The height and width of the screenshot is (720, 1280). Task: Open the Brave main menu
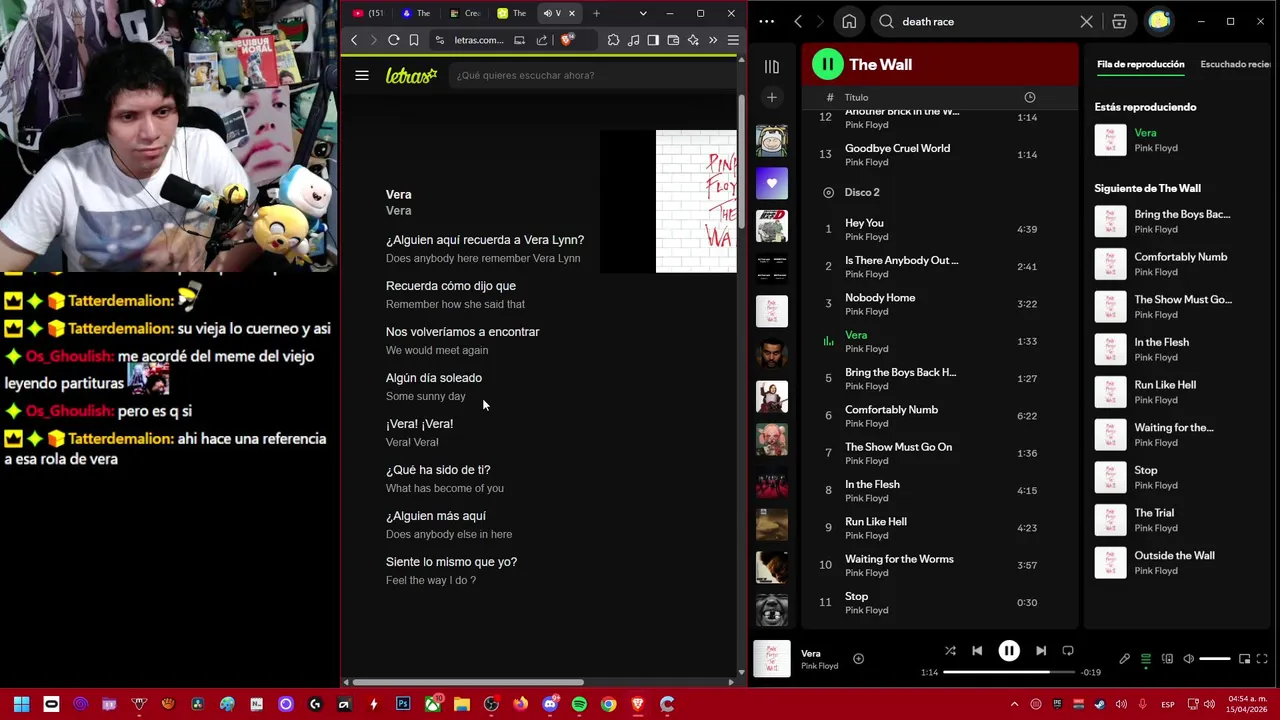733,40
